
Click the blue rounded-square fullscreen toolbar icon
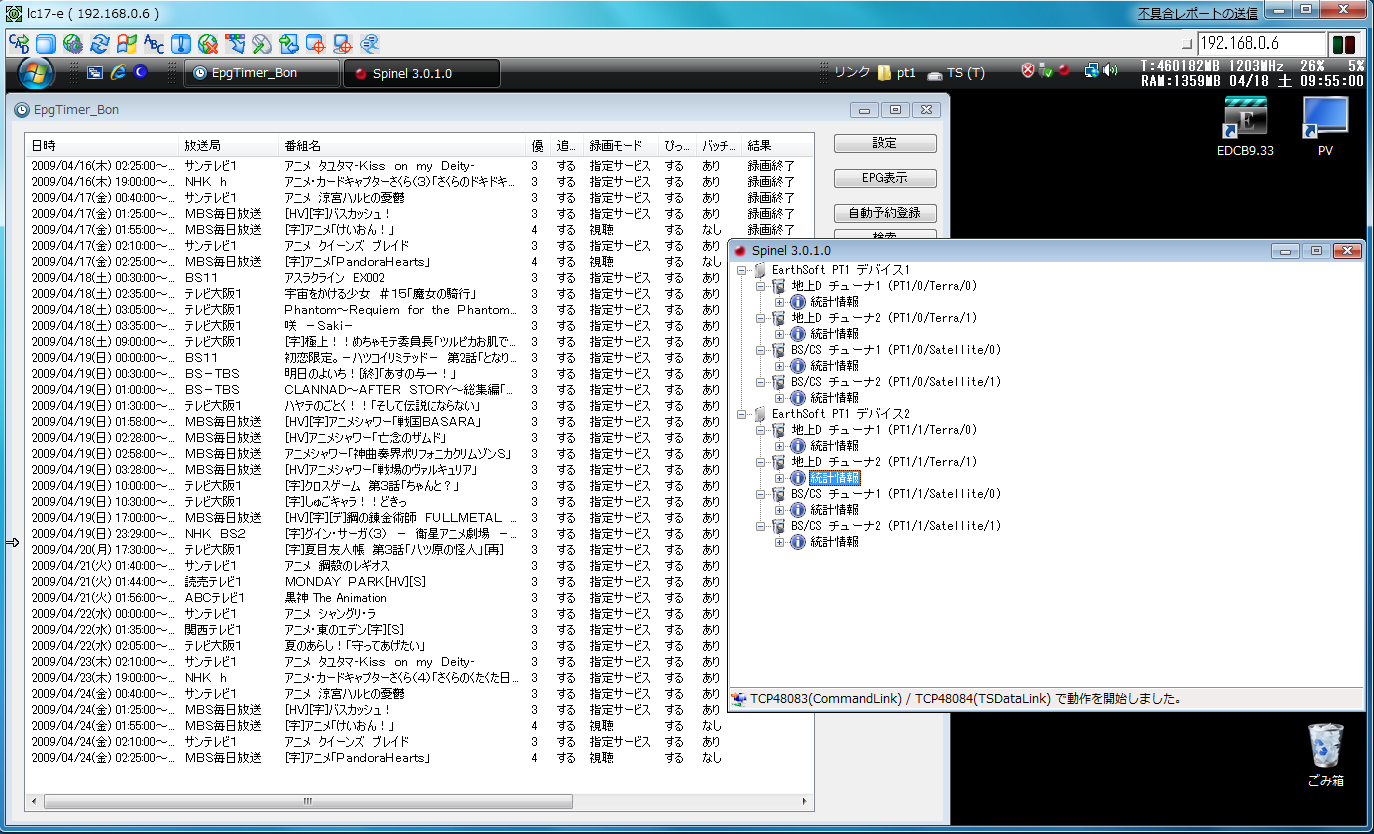46,44
